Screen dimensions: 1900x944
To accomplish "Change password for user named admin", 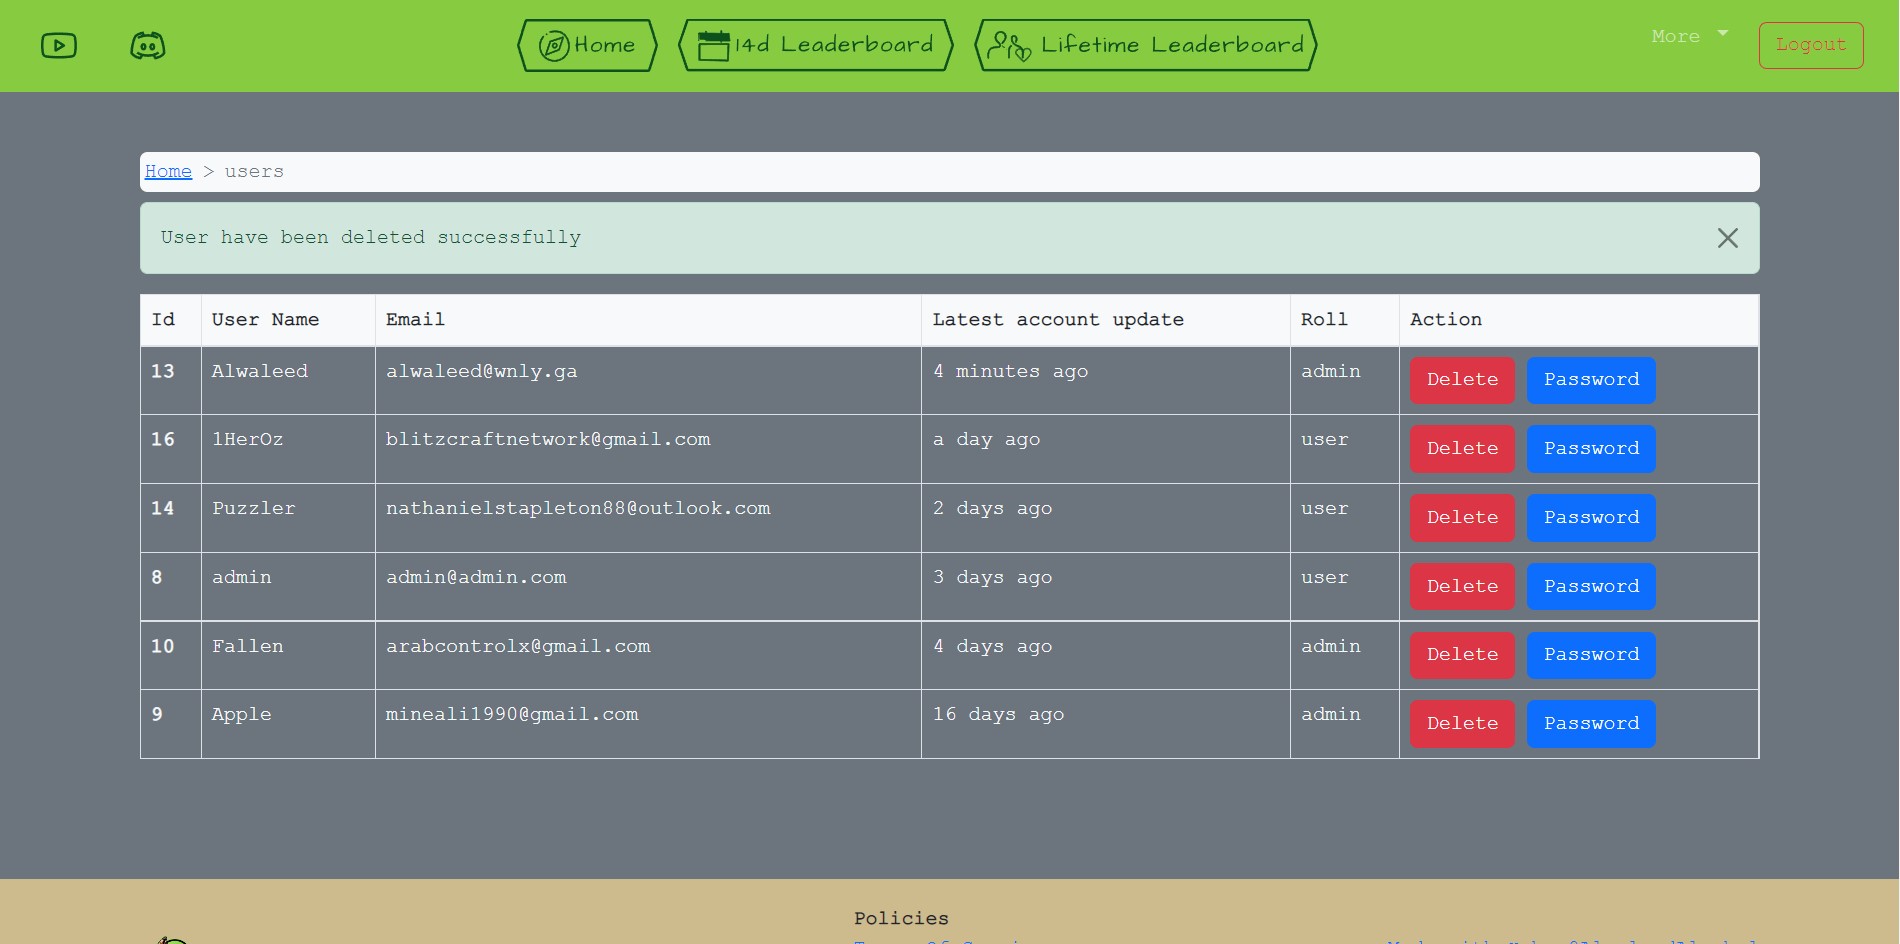I will point(1591,587).
